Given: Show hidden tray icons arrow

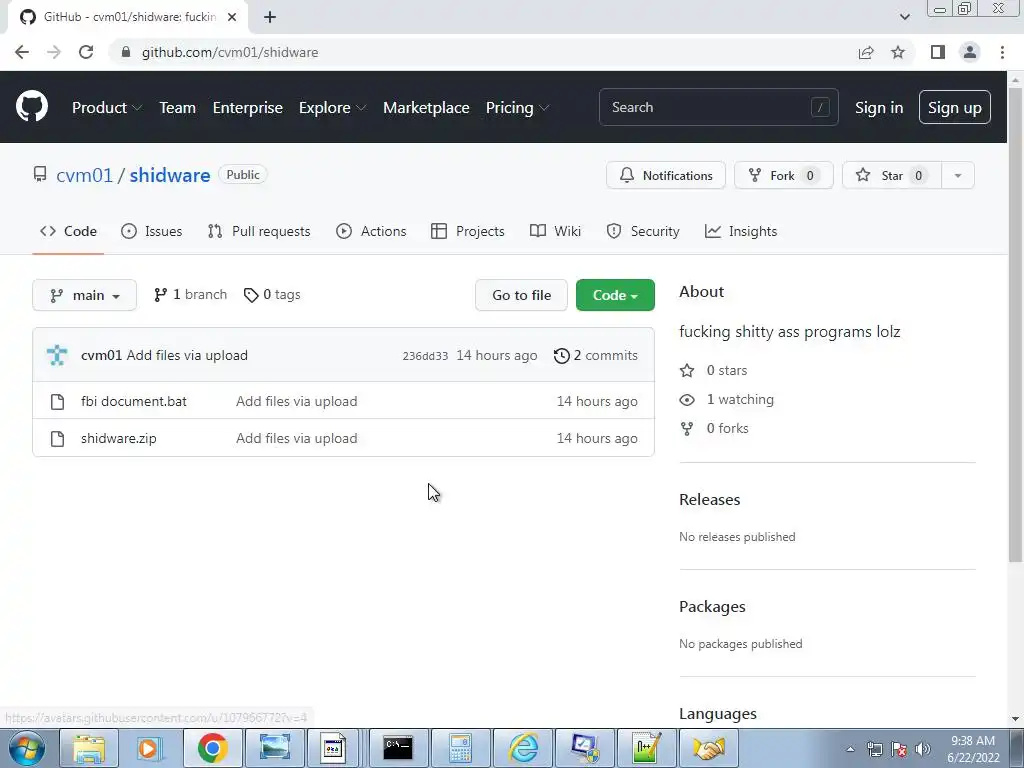Looking at the screenshot, I should (850, 749).
